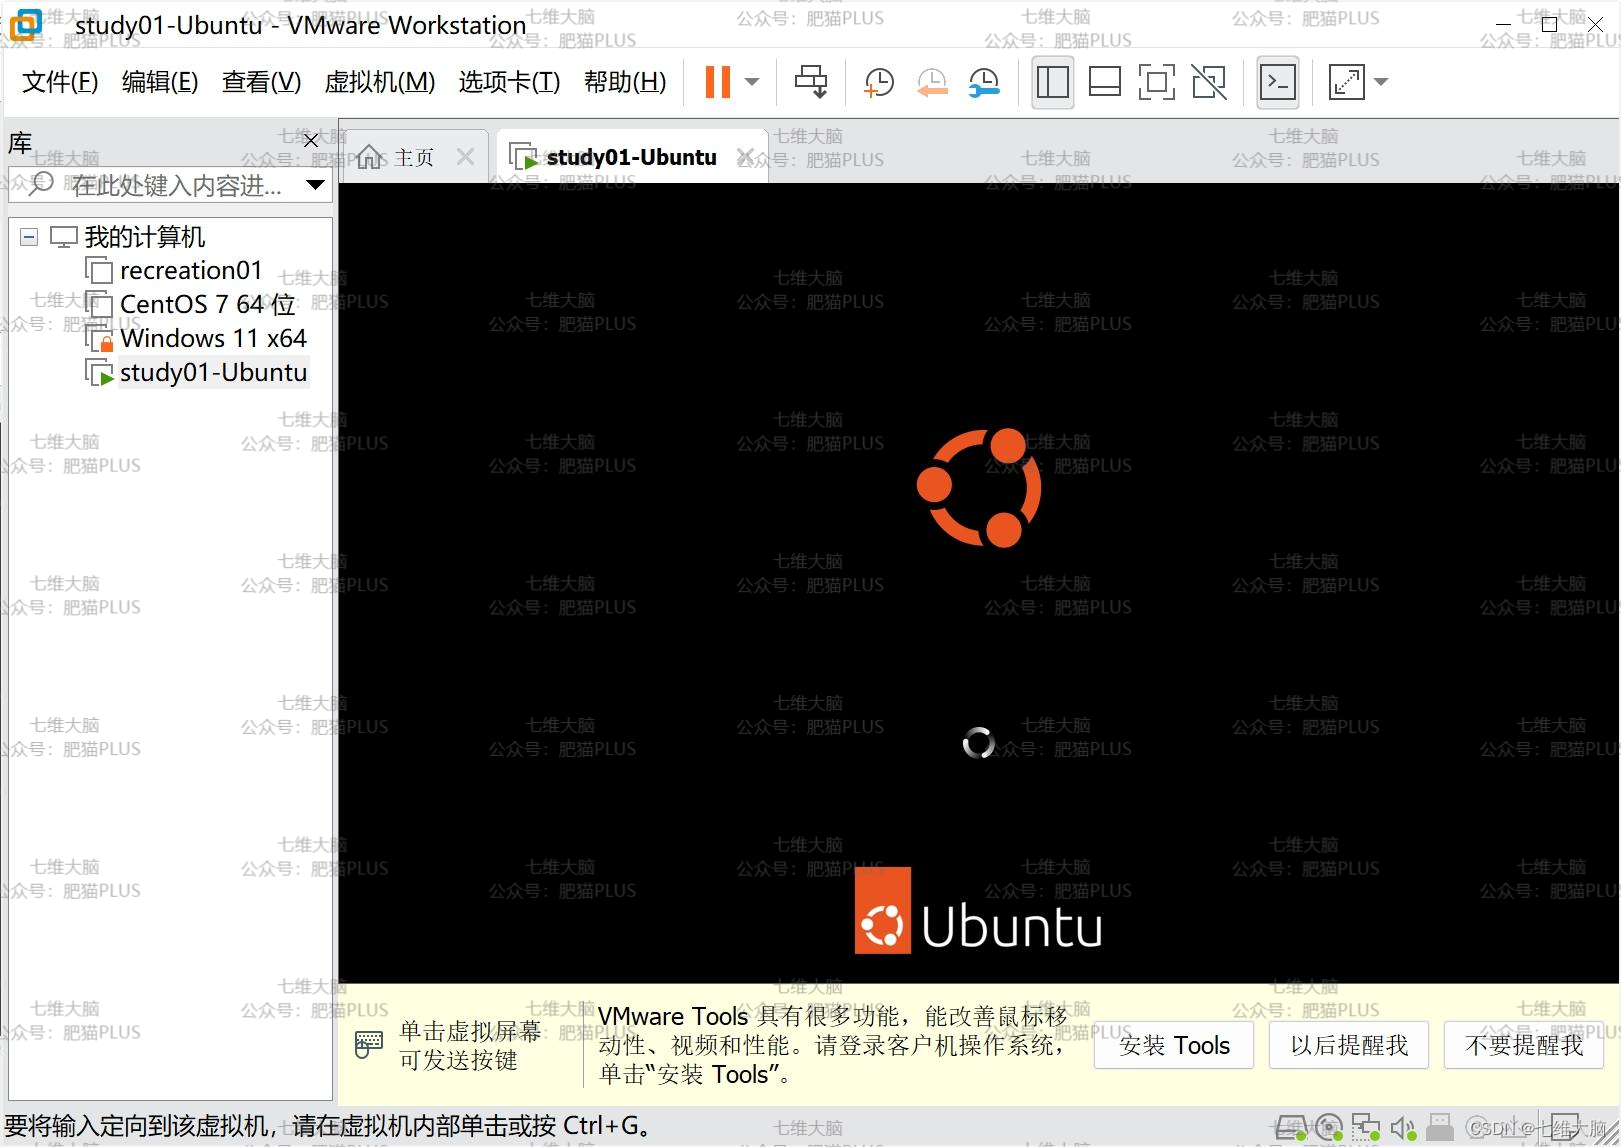This screenshot has height=1147, width=1621.
Task: Pause the running virtual machine
Action: pyautogui.click(x=718, y=82)
